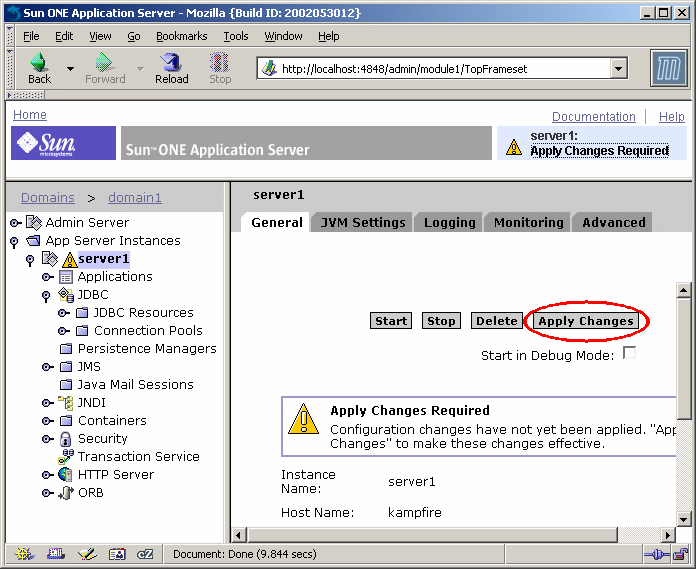Image resolution: width=696 pixels, height=569 pixels.
Task: Switch to the Logging tab
Action: pos(449,222)
